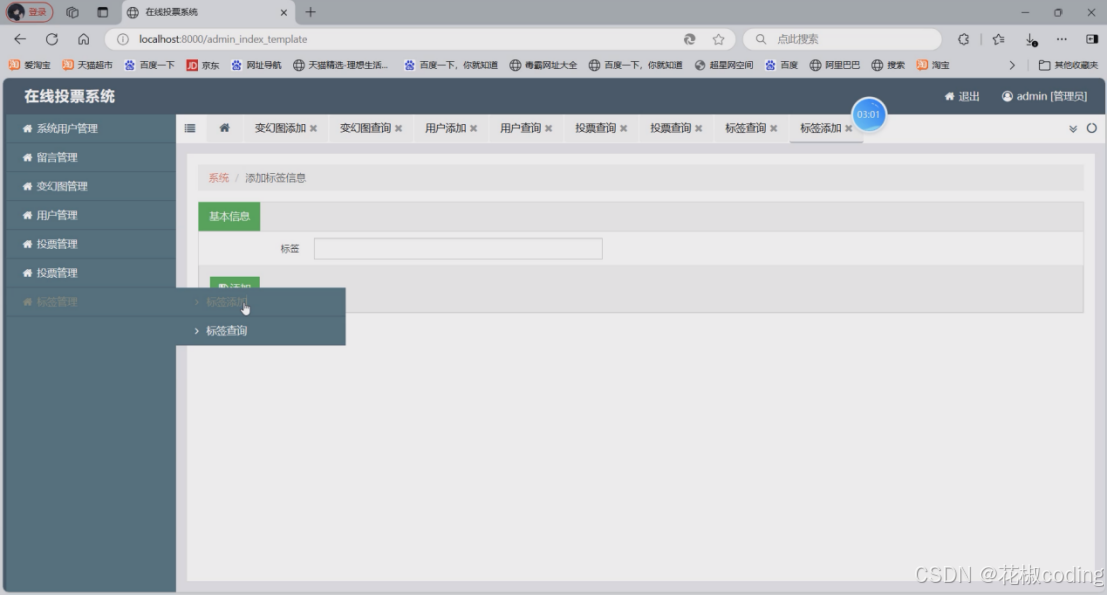
Task: Close the 标签添加 tab
Action: click(849, 129)
